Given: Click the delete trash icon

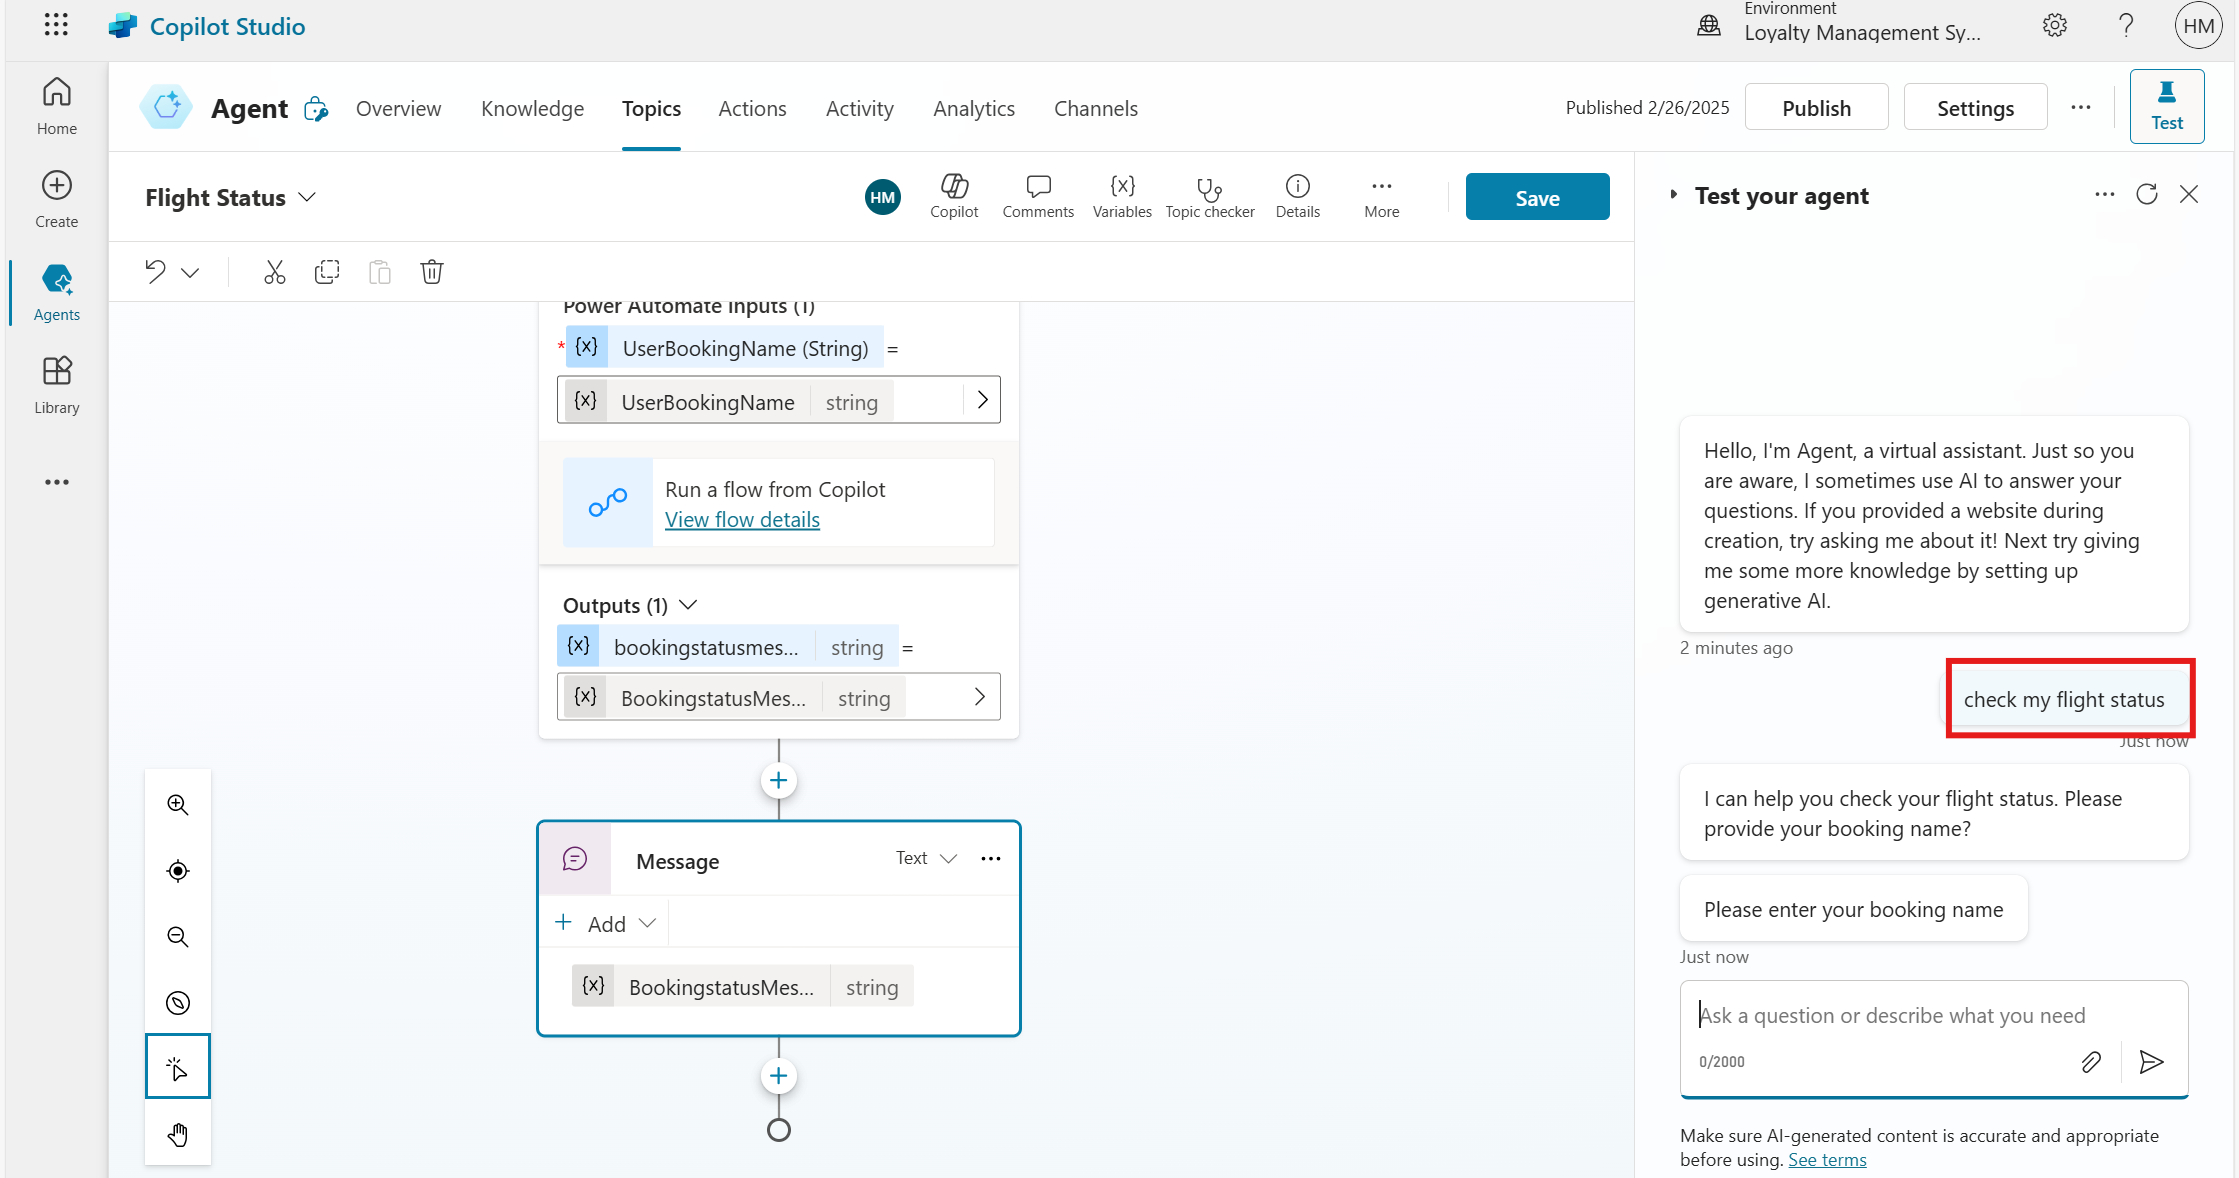Looking at the screenshot, I should pos(431,272).
